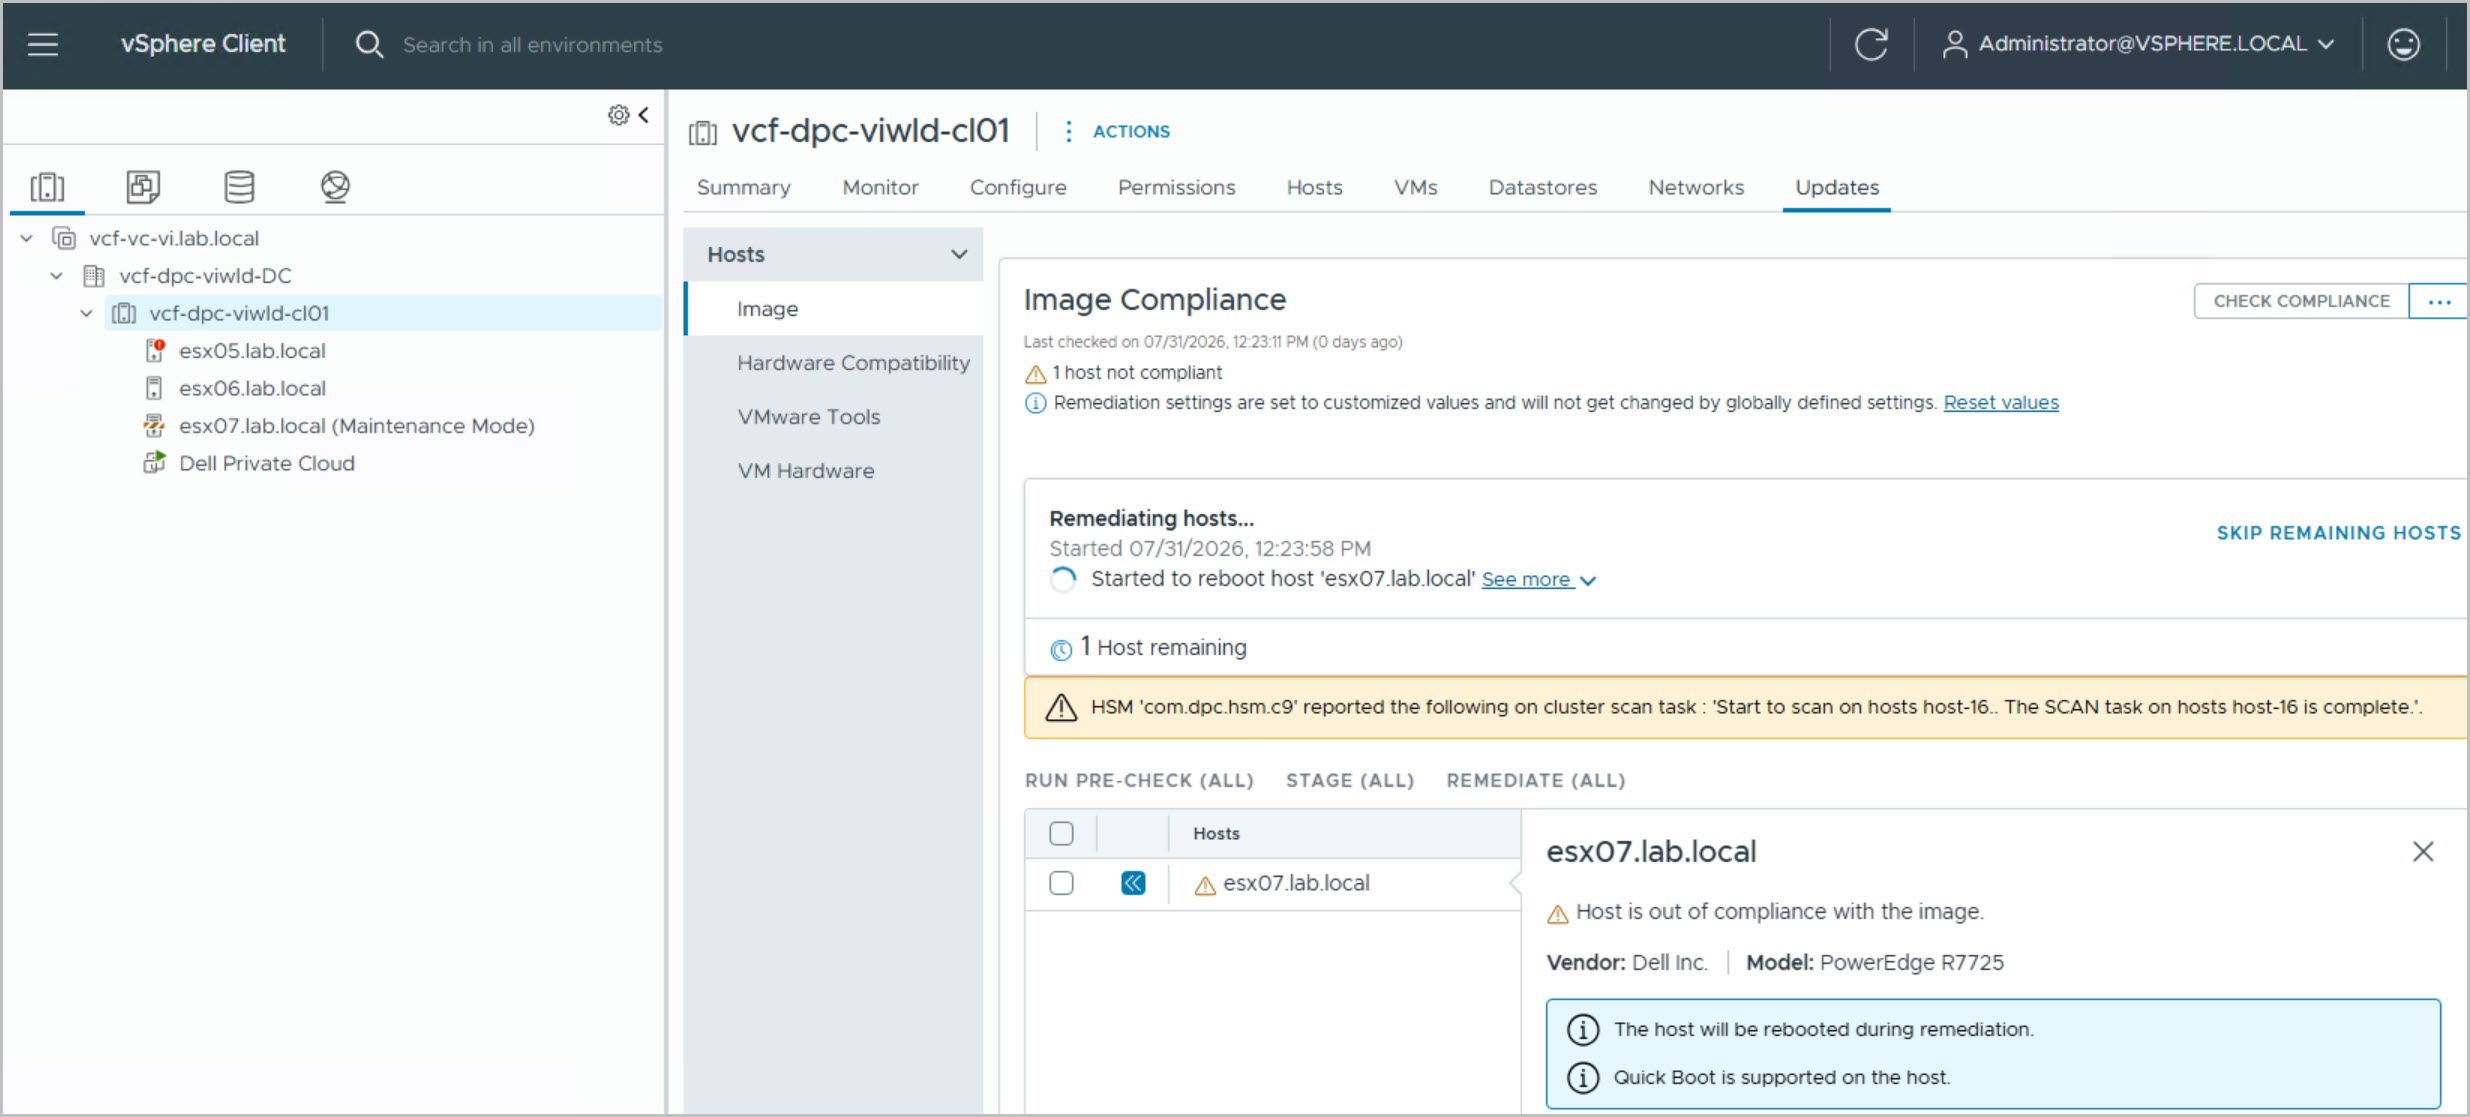This screenshot has height=1117, width=2470.
Task: Click the warning icon beside 1 host not compliant
Action: (x=1035, y=374)
